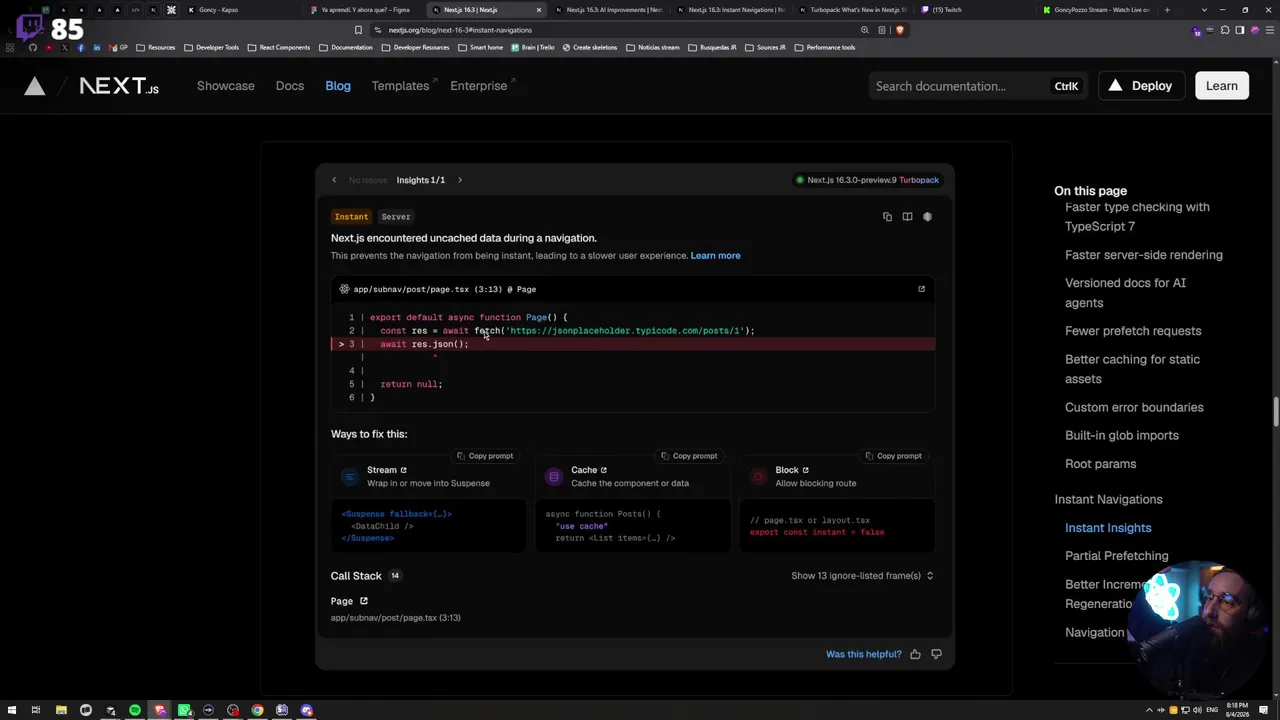Open page.tsx in editor via external icon
The width and height of the screenshot is (1280, 720).
coord(922,289)
